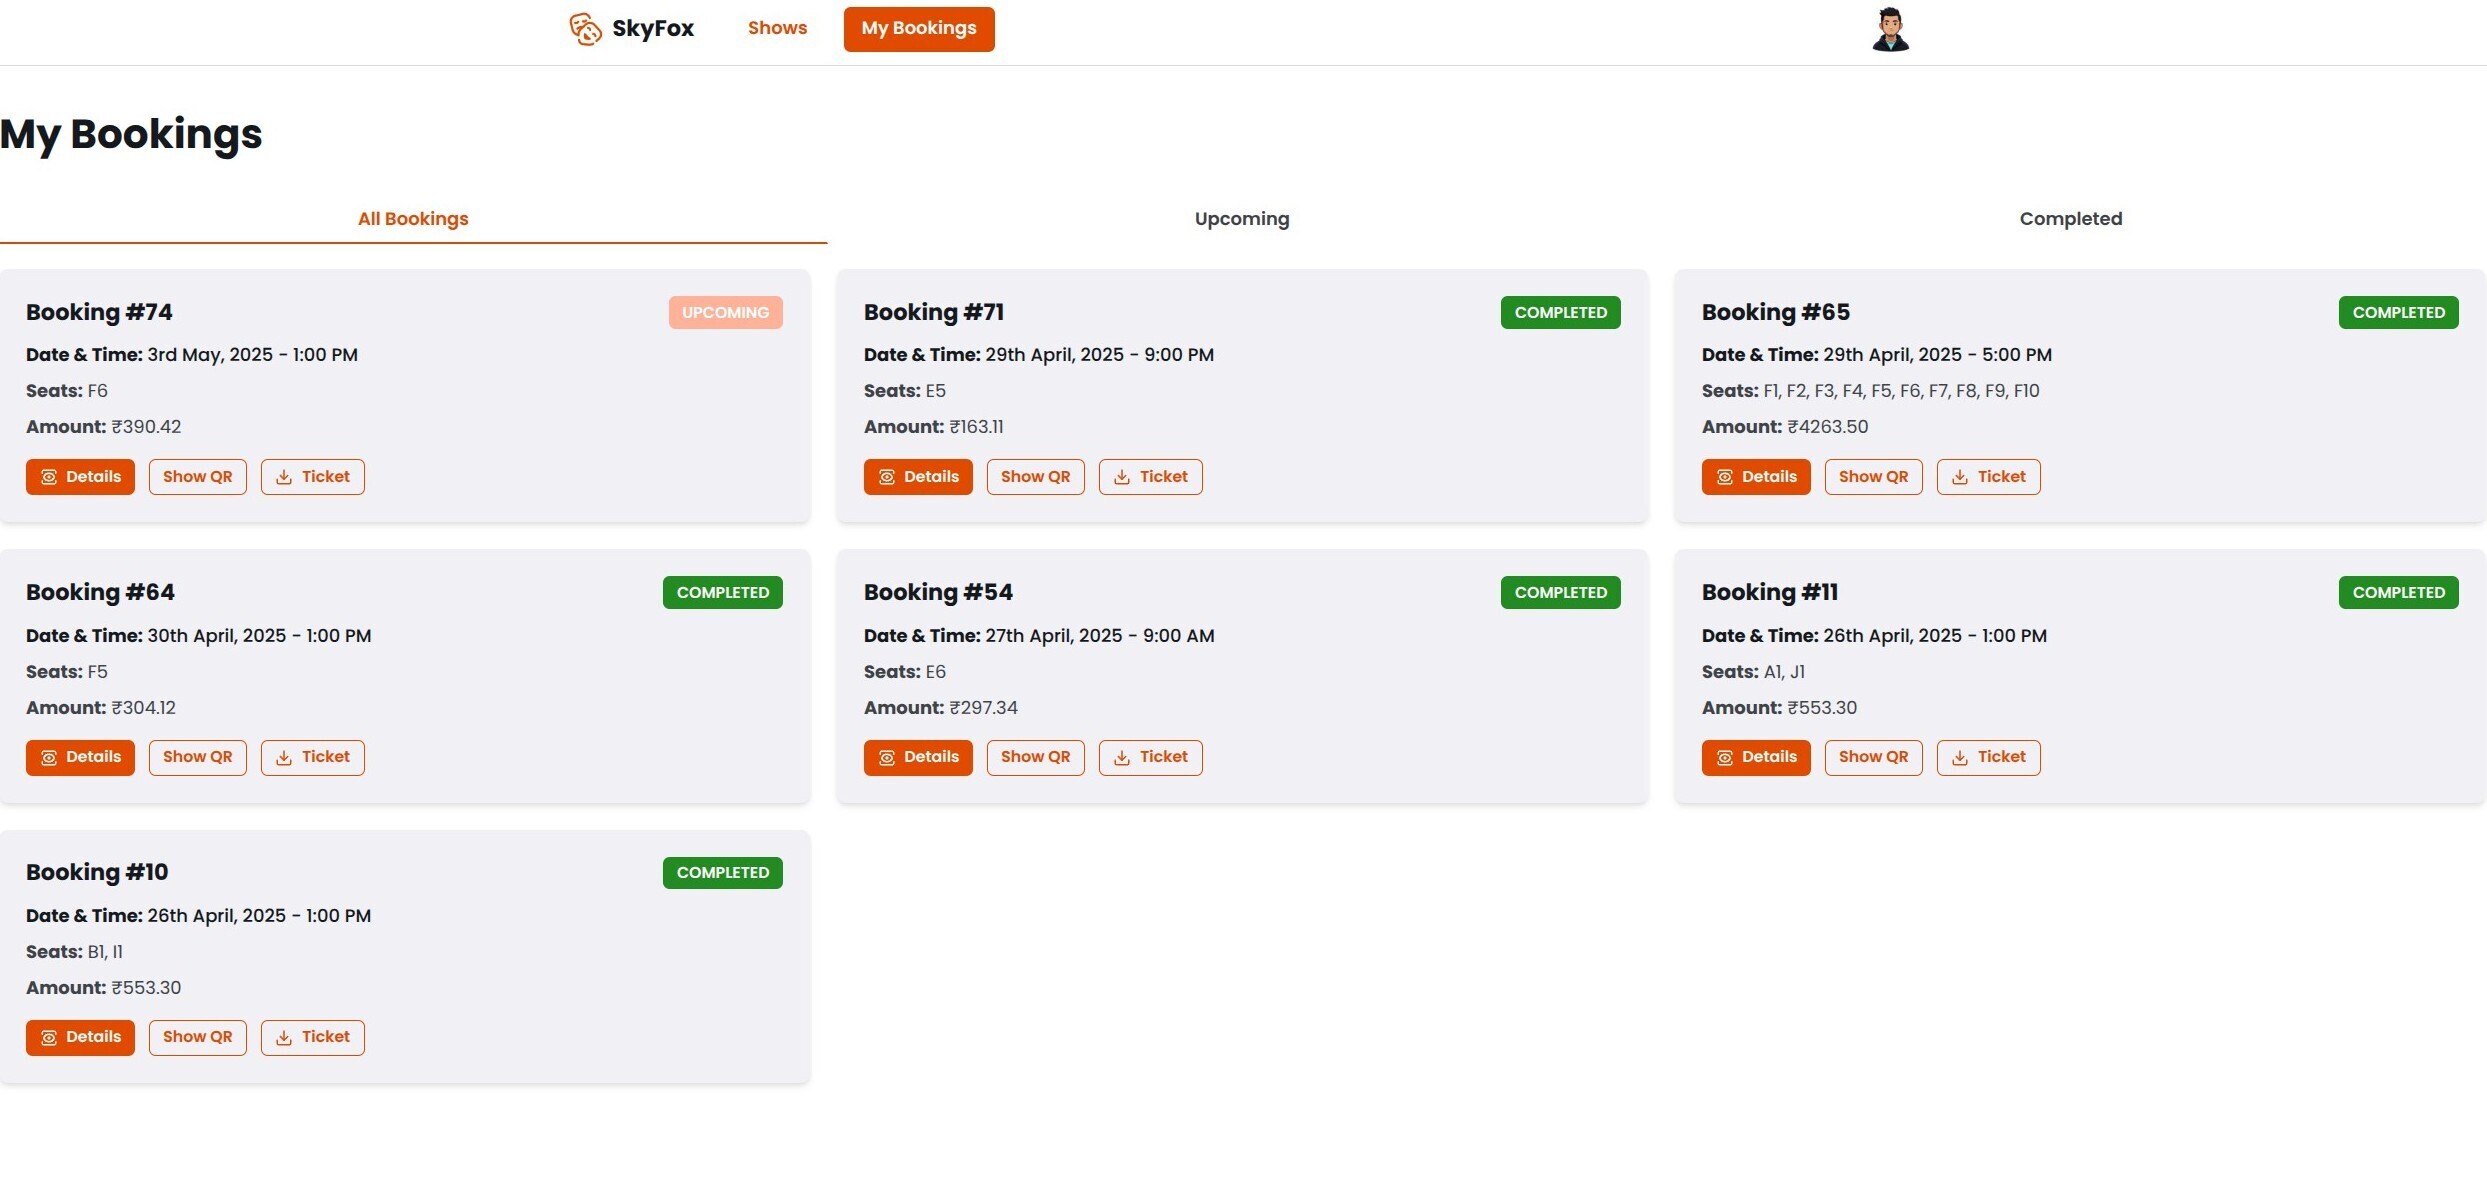Click date 27th April, 2025 - 9:00 AM
The image size is (2487, 1186).
click(1100, 636)
